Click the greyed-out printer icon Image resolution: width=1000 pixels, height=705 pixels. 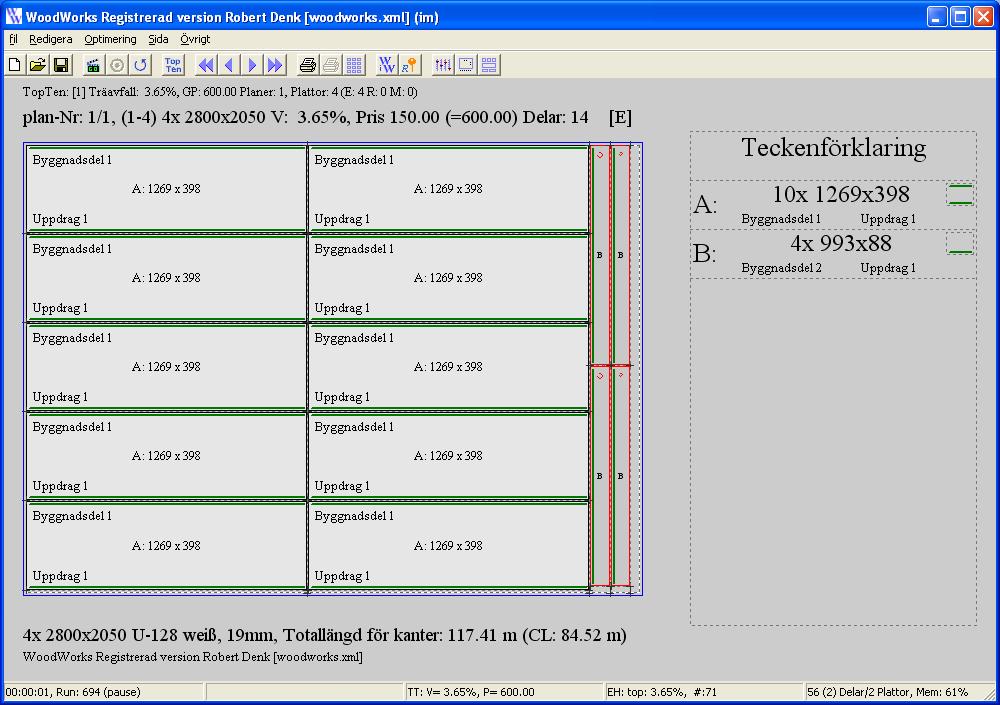pyautogui.click(x=331, y=64)
